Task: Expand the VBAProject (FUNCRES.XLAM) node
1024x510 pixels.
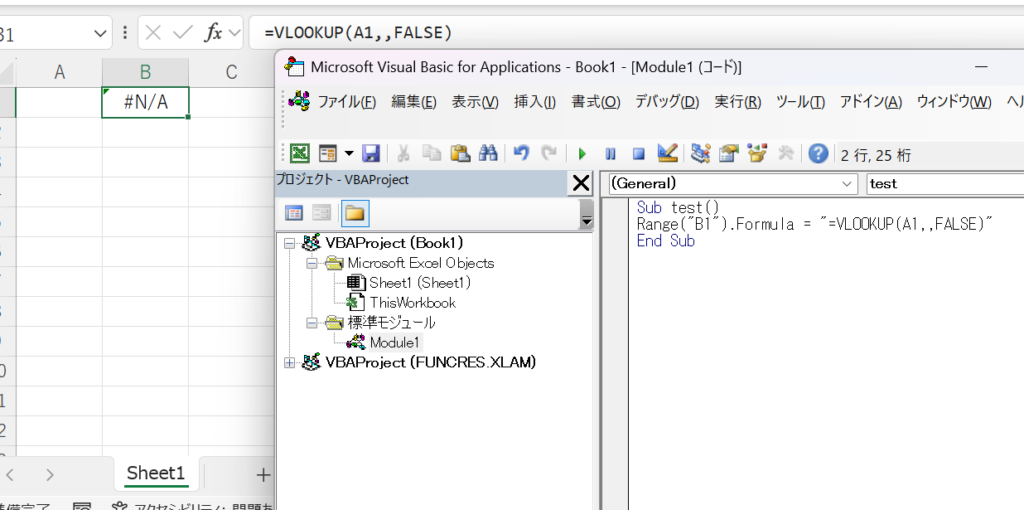Action: pos(291,362)
